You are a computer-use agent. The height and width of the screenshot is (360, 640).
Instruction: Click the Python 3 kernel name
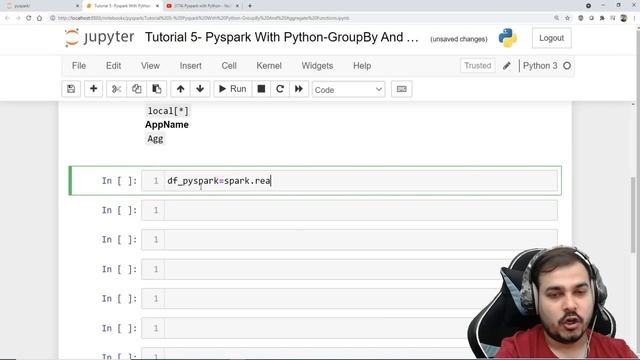(x=540, y=66)
